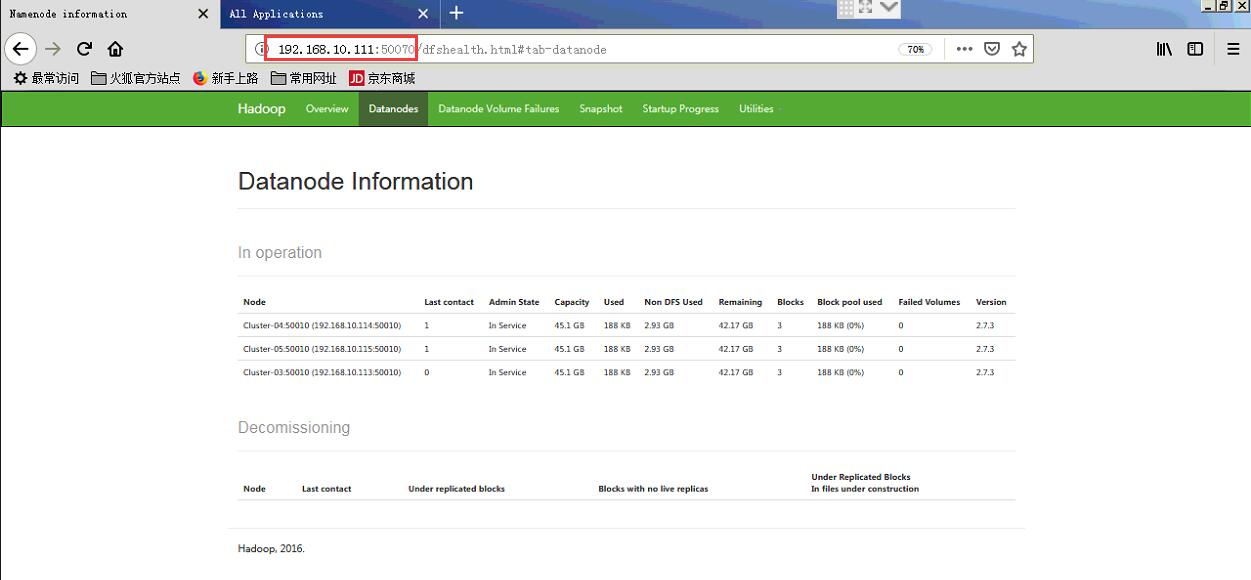Open the 火狐官方站点 bookmark folder

click(x=135, y=78)
